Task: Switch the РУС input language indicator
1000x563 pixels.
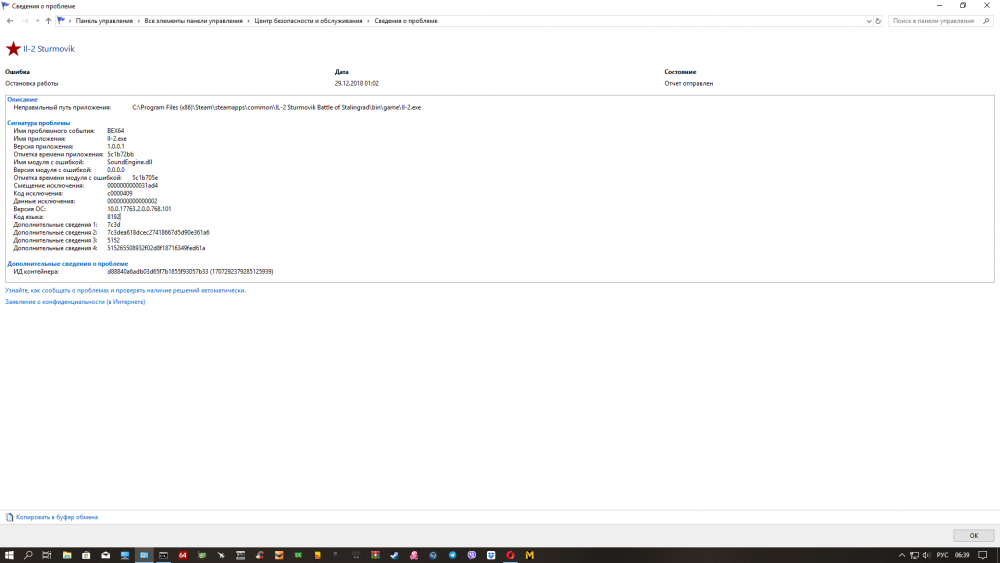Action: coord(942,555)
